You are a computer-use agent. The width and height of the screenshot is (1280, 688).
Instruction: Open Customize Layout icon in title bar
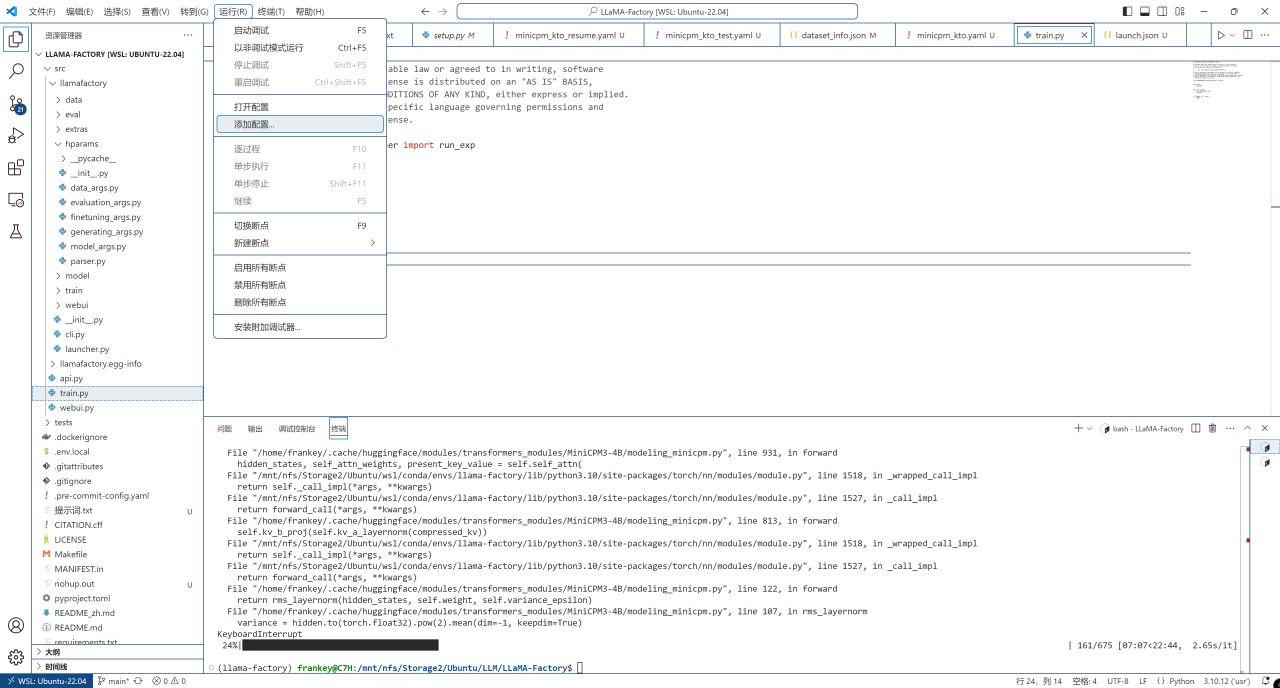point(1182,11)
